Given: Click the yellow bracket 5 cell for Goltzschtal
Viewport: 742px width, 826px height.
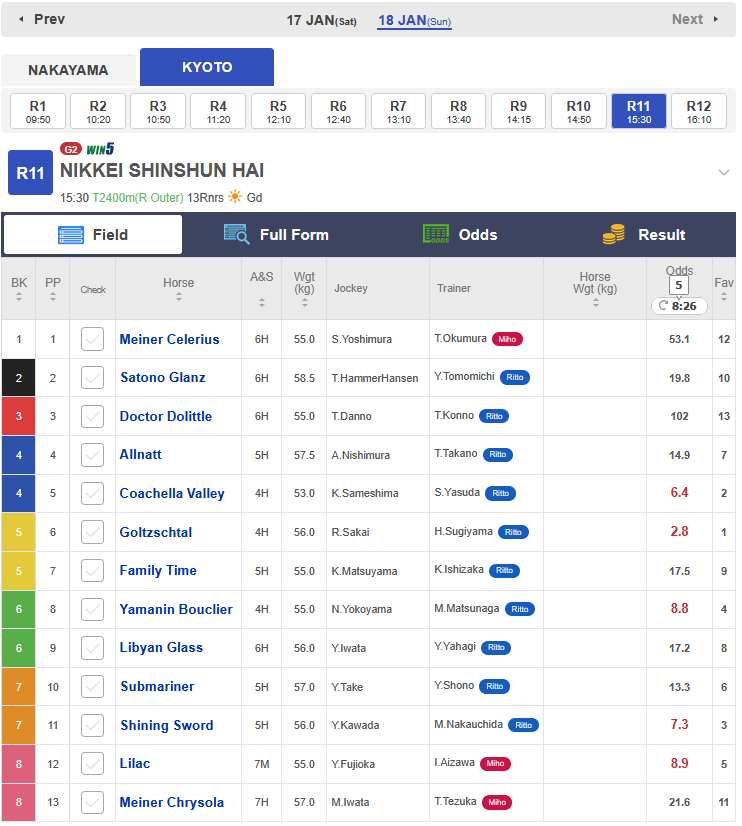Looking at the screenshot, I should click(18, 532).
